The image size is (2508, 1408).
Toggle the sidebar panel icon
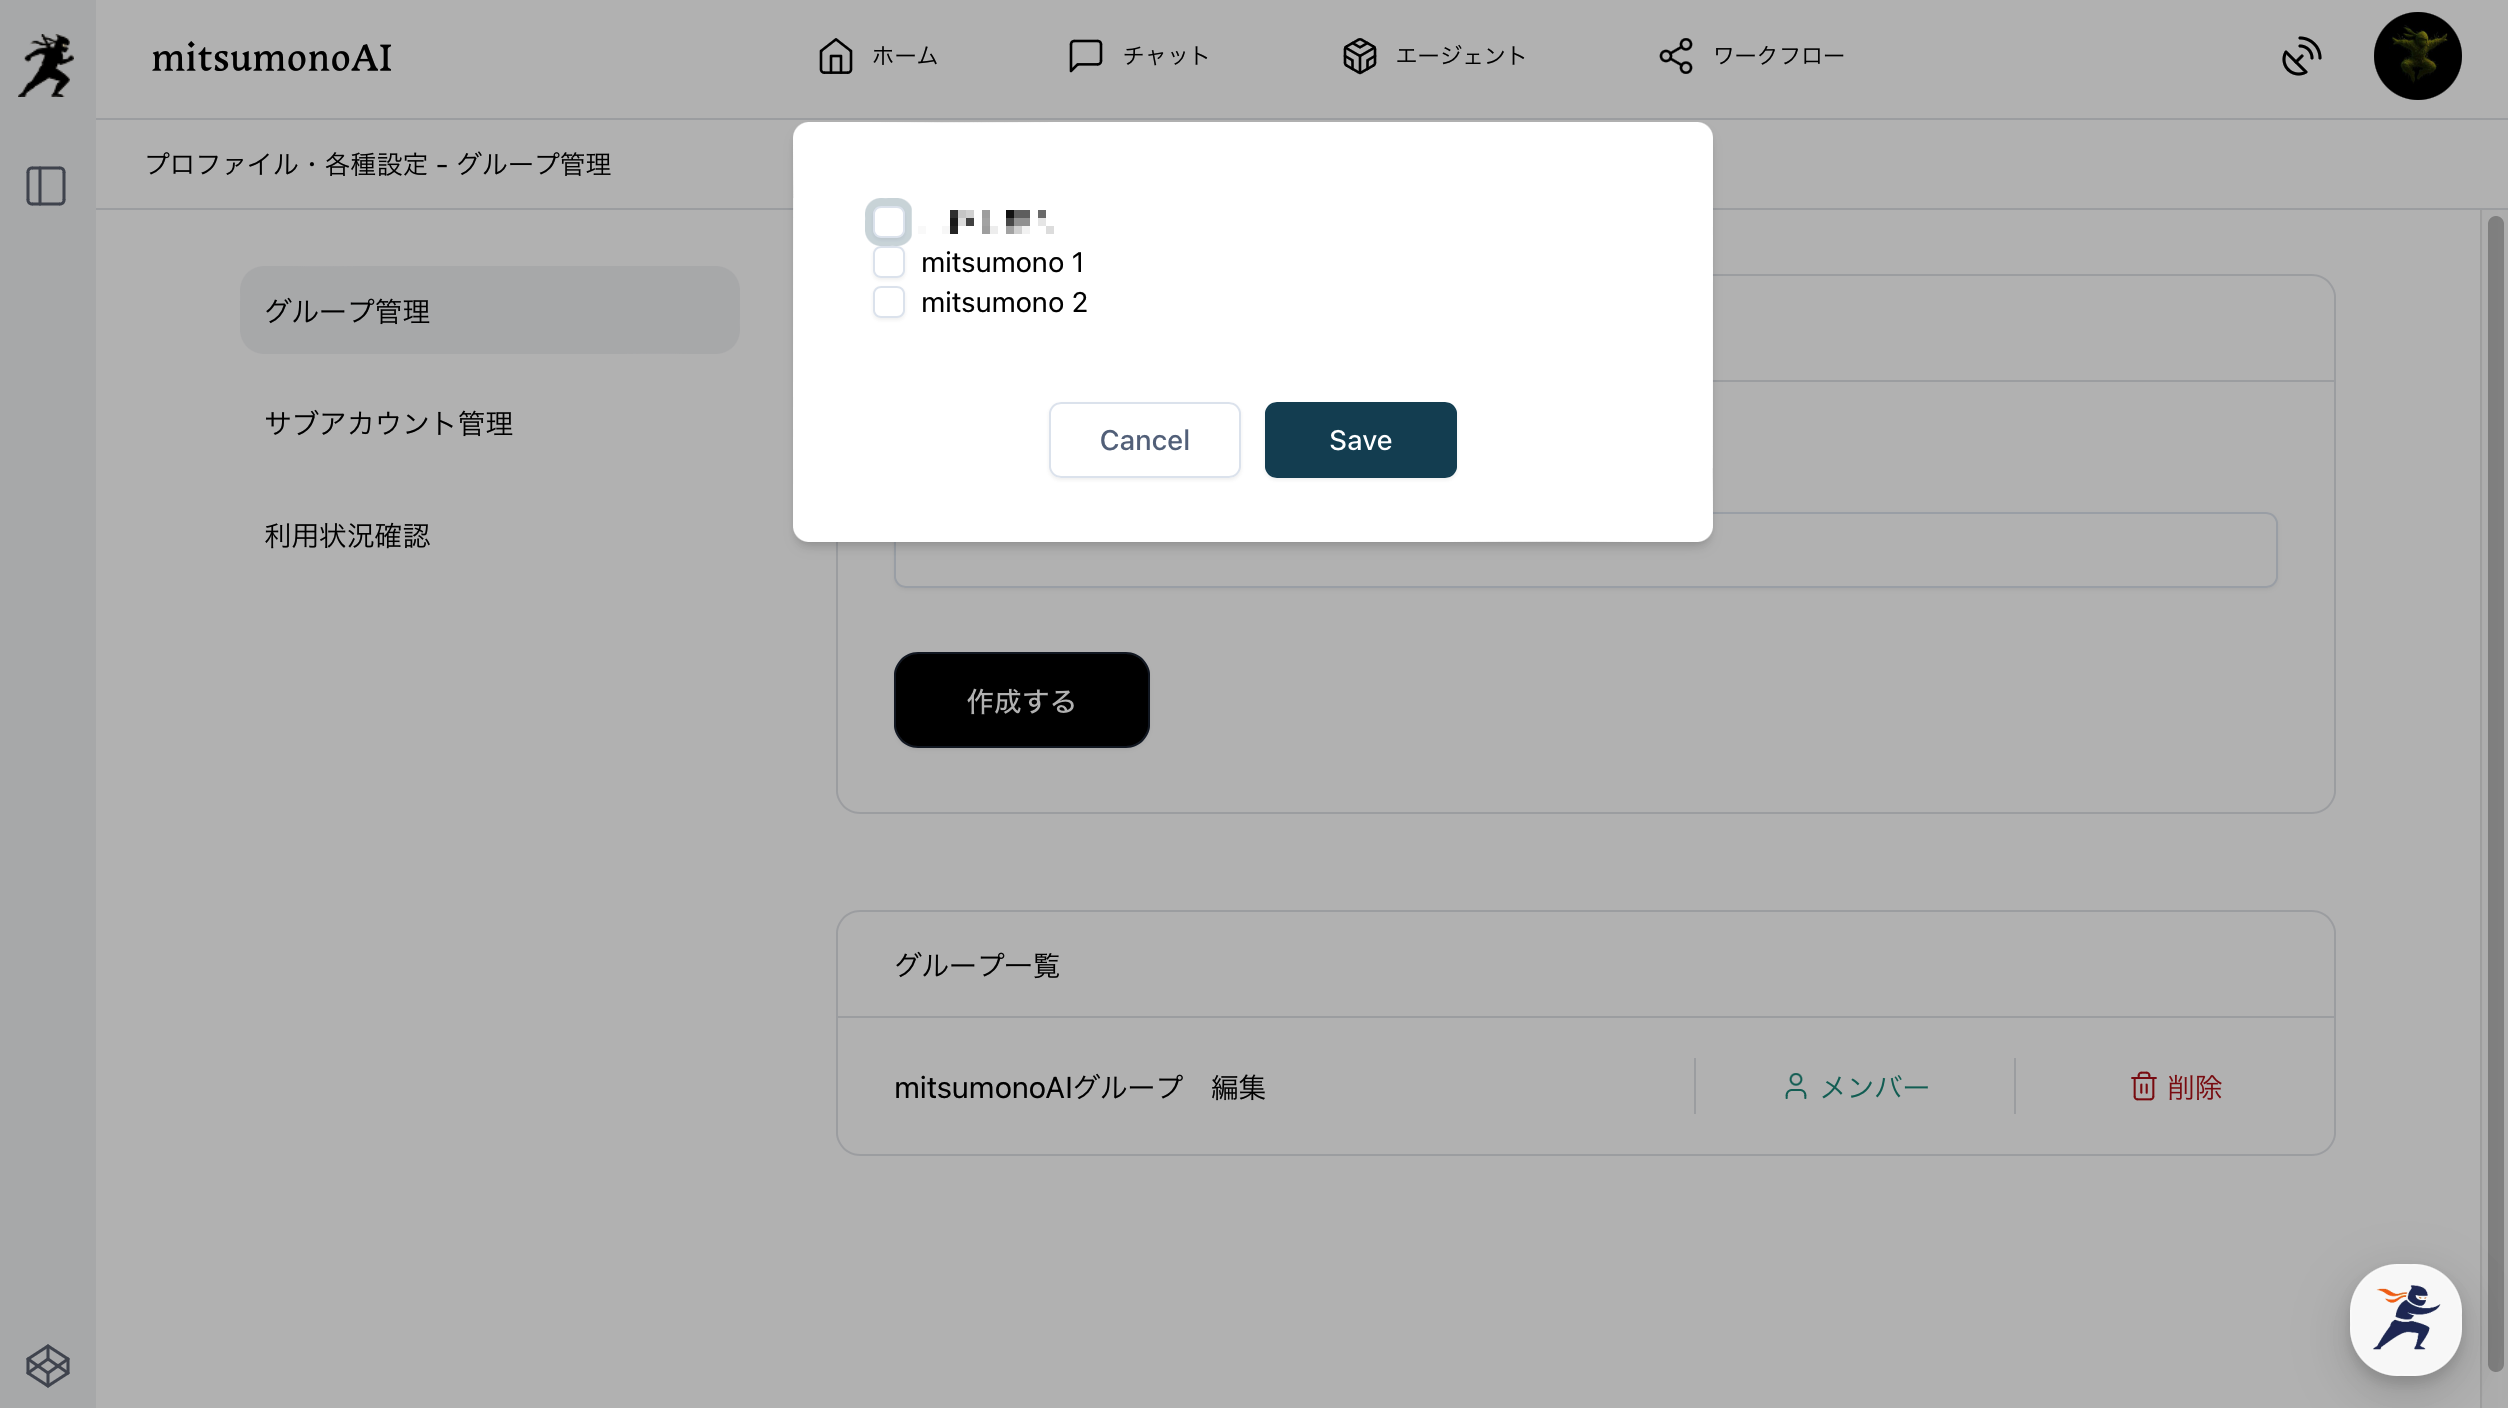tap(46, 186)
